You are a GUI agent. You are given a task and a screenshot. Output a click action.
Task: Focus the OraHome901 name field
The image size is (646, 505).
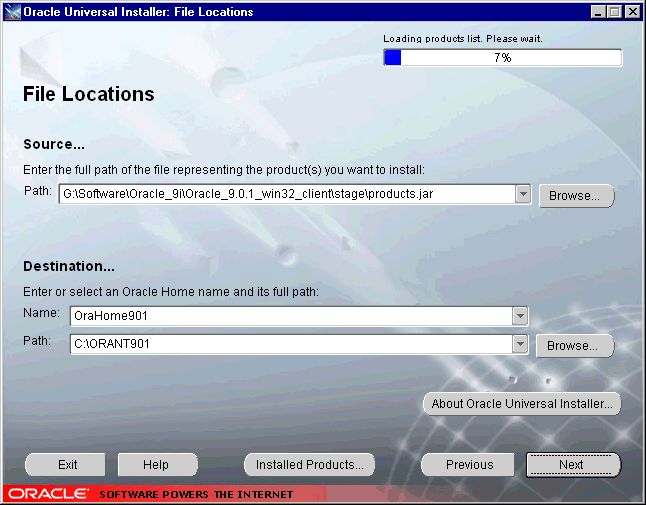(x=291, y=316)
